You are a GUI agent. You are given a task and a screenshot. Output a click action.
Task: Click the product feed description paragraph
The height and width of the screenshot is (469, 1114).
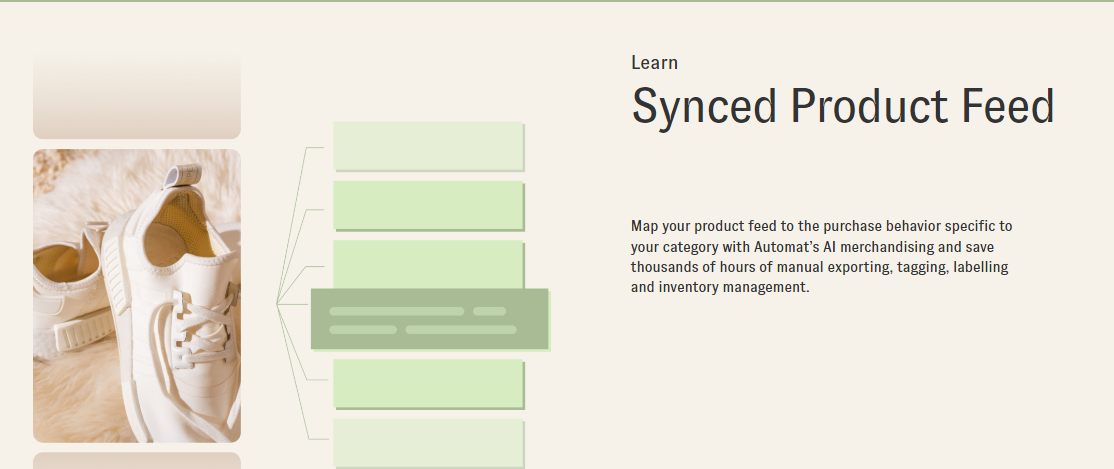click(821, 257)
